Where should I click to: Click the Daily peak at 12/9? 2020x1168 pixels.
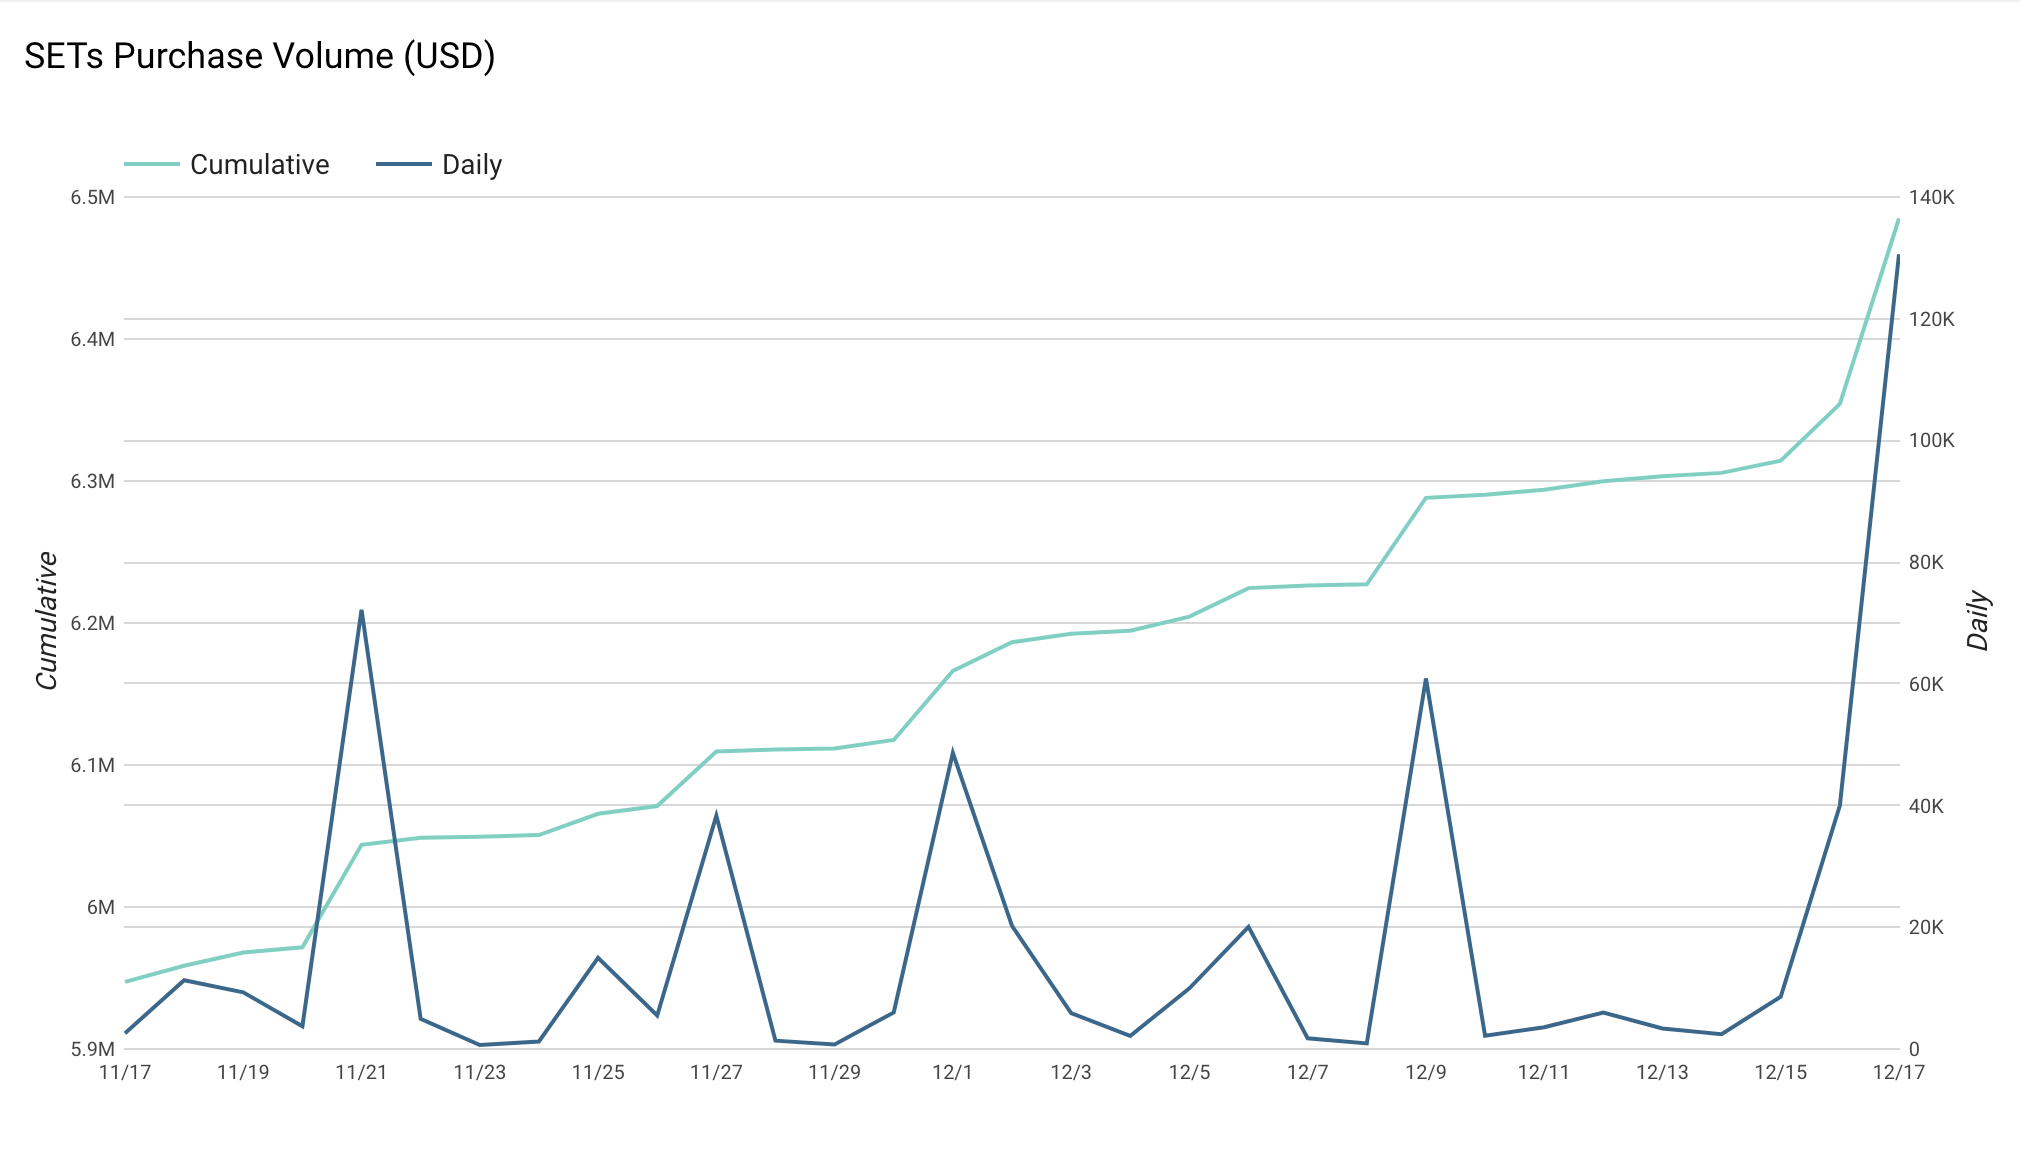click(x=1425, y=679)
